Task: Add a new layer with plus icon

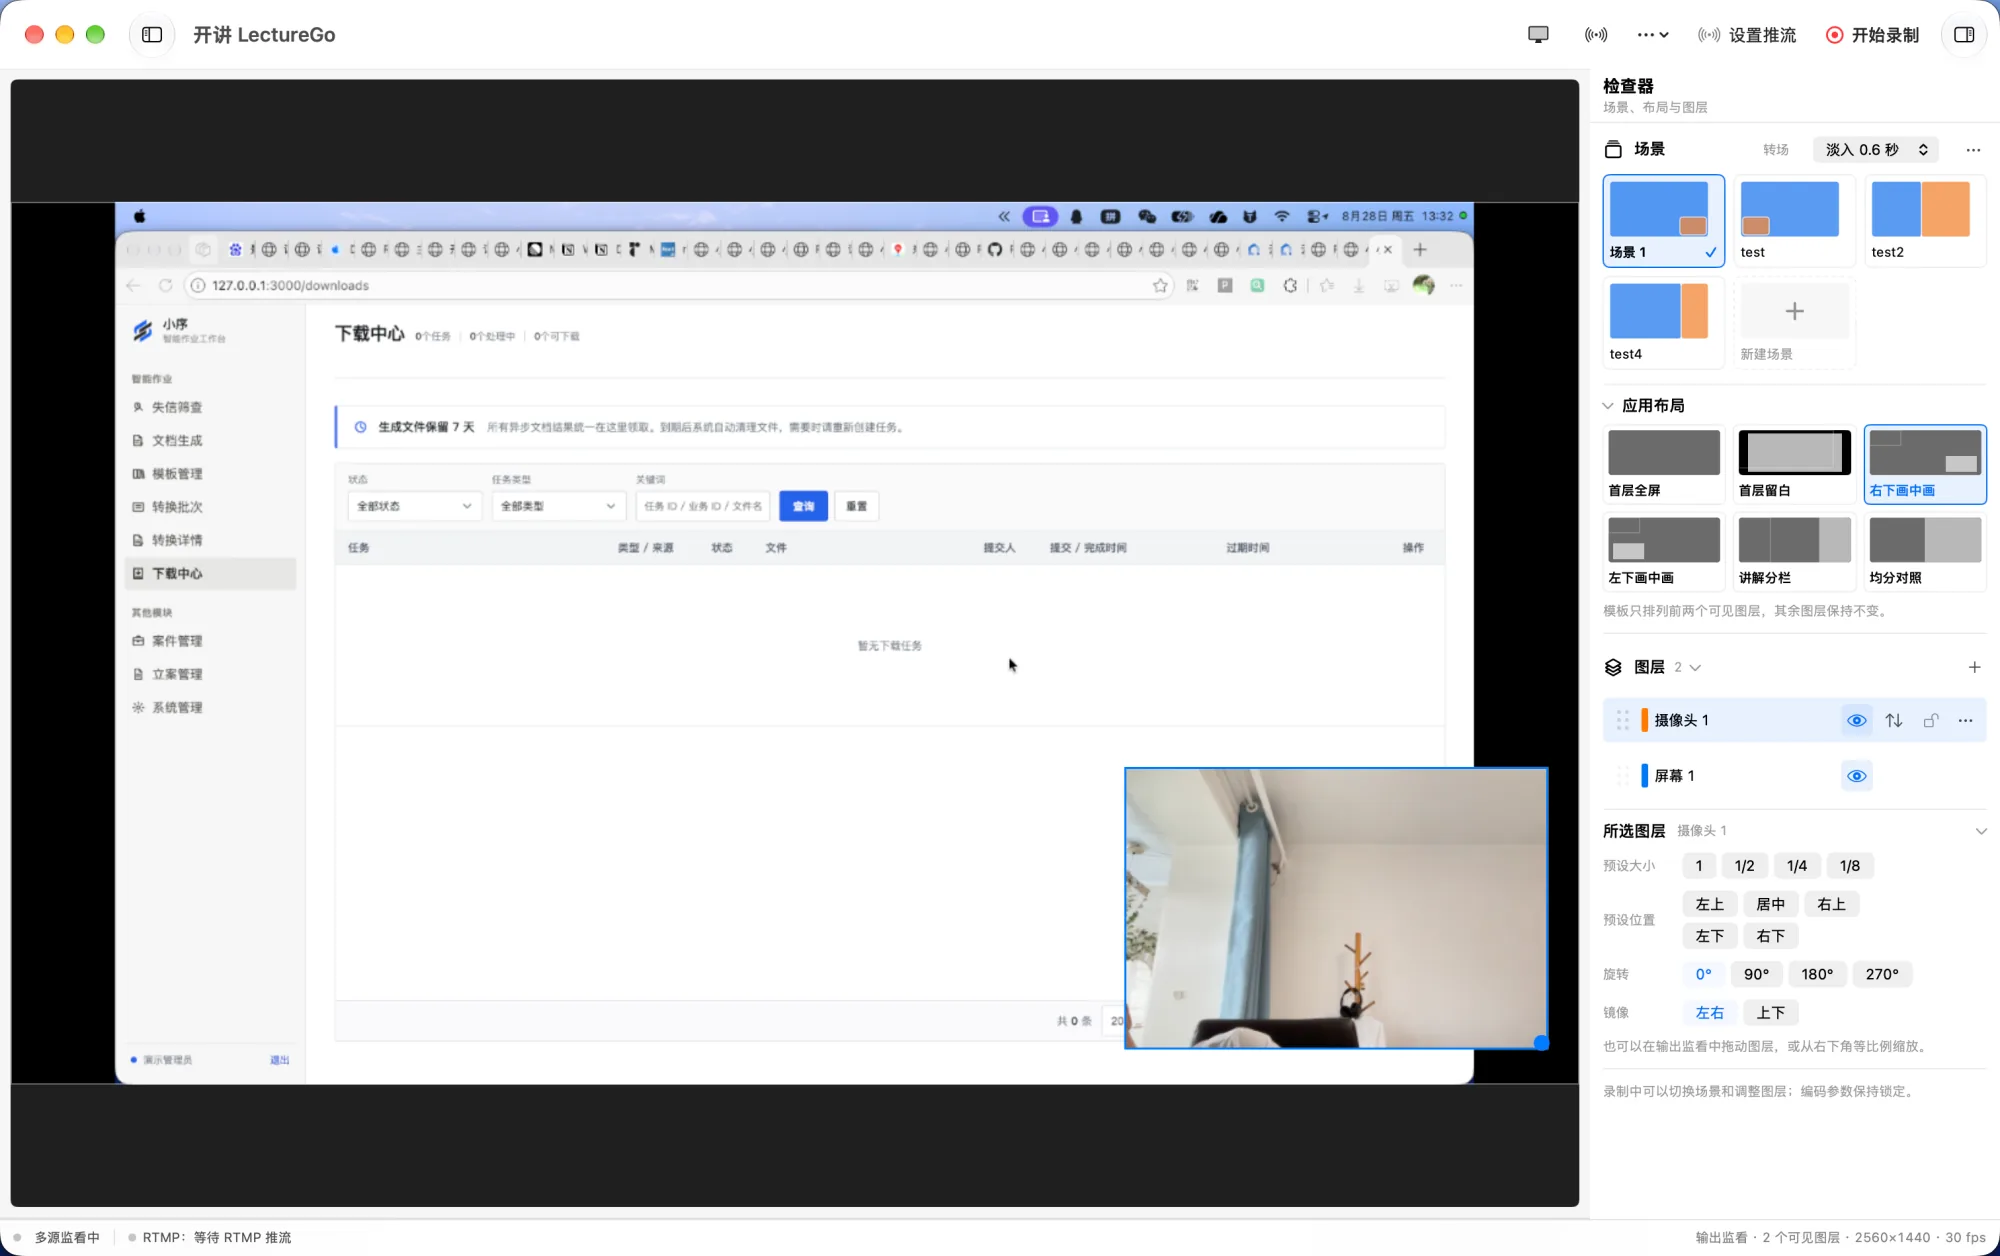Action: 1974,667
